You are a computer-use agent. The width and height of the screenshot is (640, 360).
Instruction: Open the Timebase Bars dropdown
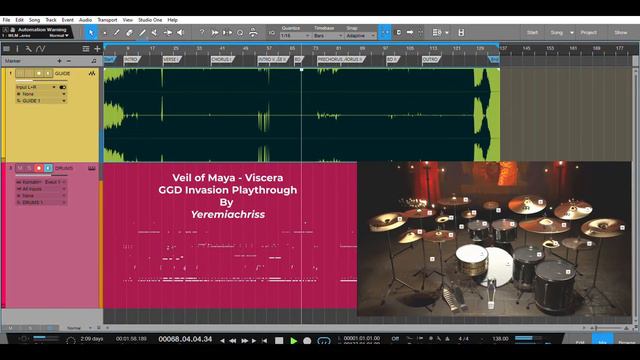click(328, 36)
